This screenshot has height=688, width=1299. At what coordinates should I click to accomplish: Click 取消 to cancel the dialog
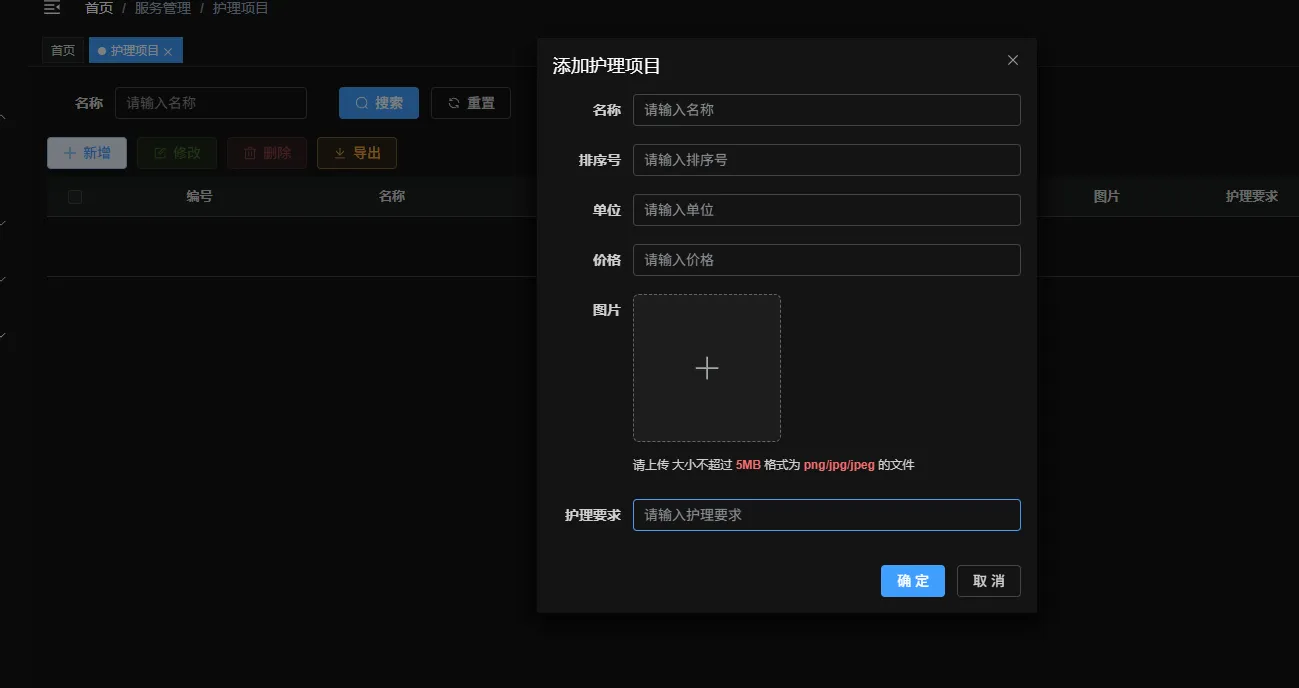click(988, 581)
